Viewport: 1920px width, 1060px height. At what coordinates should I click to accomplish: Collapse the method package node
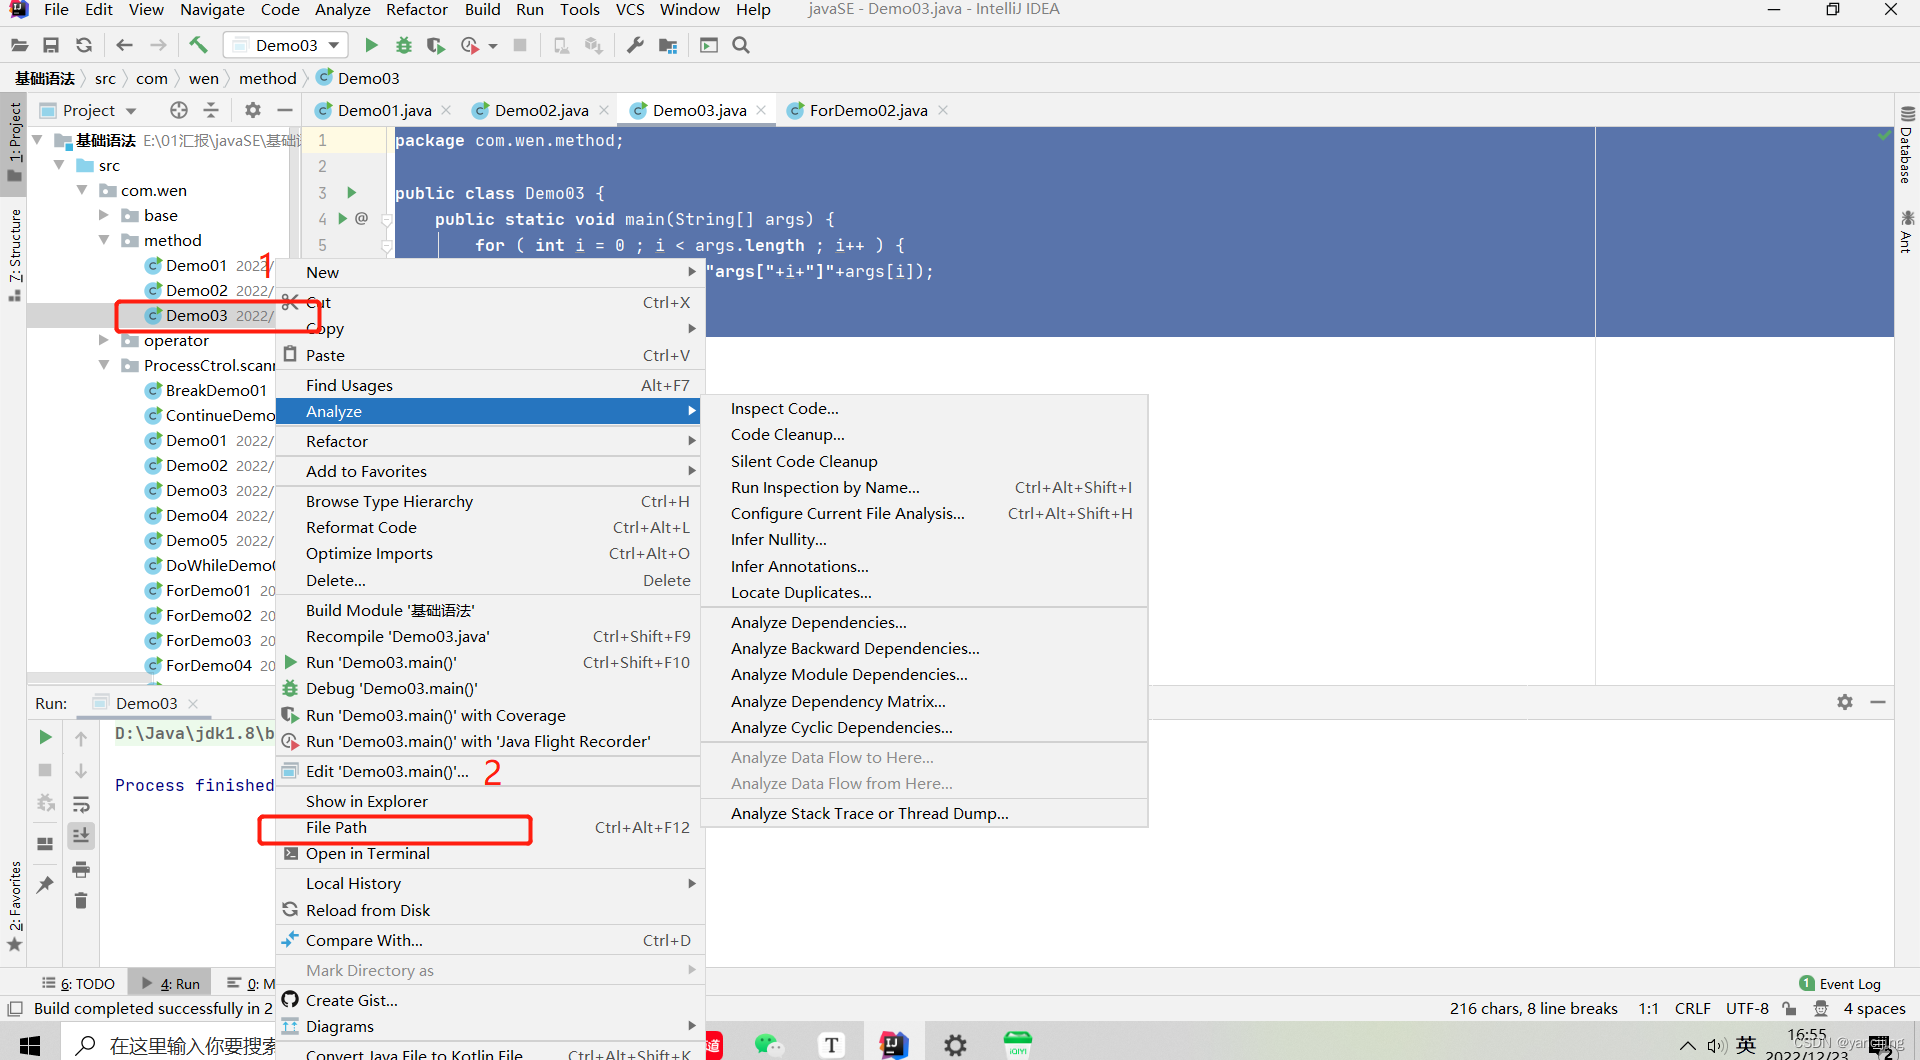click(104, 240)
